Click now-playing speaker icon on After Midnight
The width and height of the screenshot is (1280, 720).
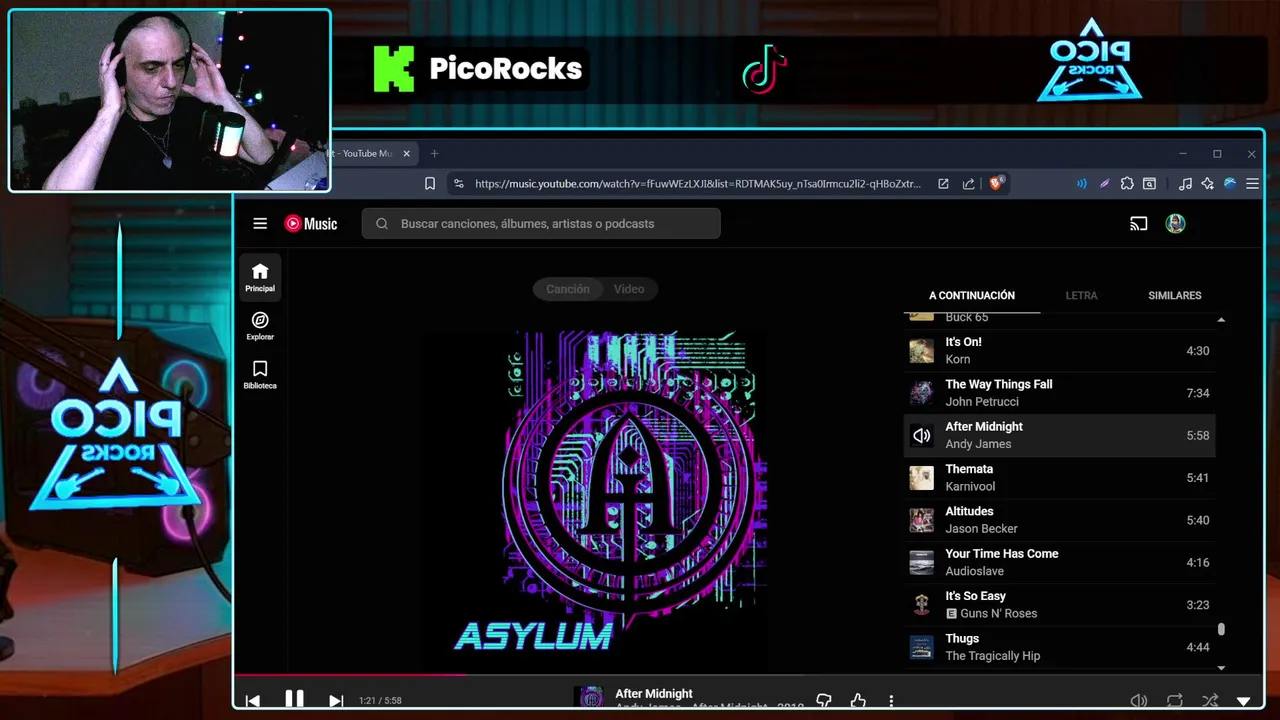coord(921,436)
